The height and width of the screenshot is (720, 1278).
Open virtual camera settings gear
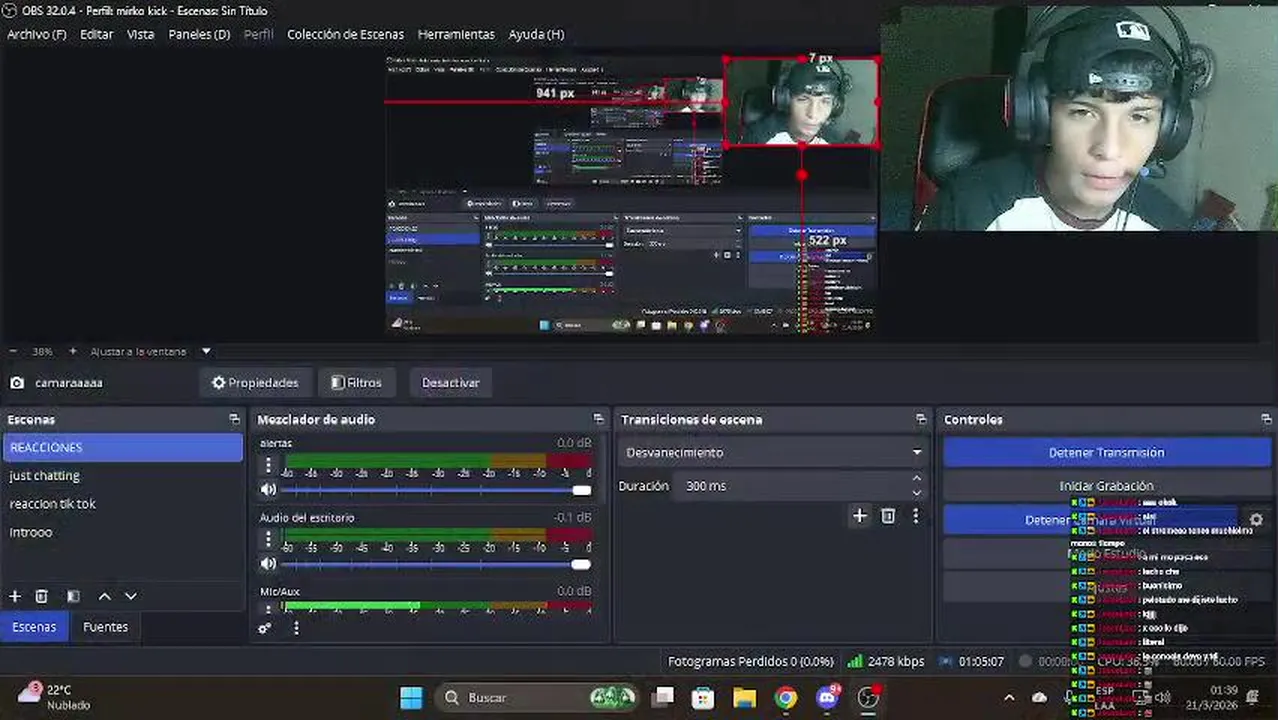1256,520
